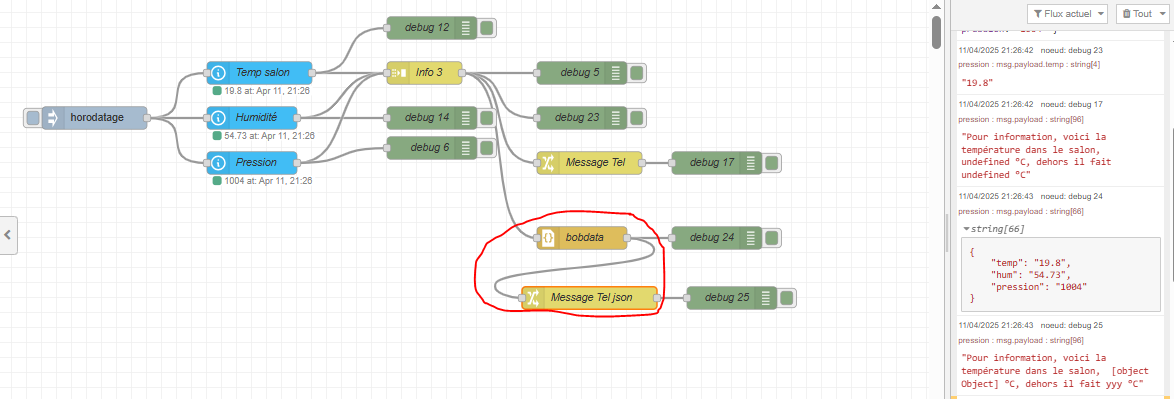Click the Humidité node info icon

pos(219,118)
